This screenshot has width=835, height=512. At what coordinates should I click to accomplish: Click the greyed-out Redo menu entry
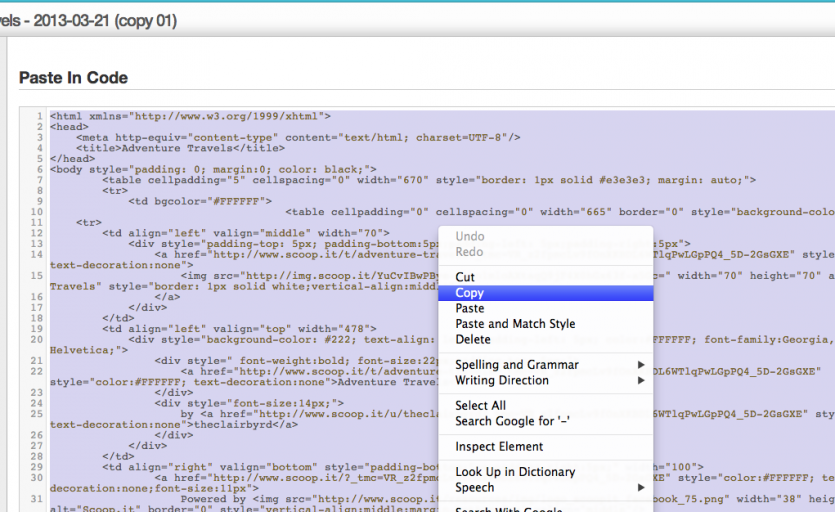click(x=469, y=252)
